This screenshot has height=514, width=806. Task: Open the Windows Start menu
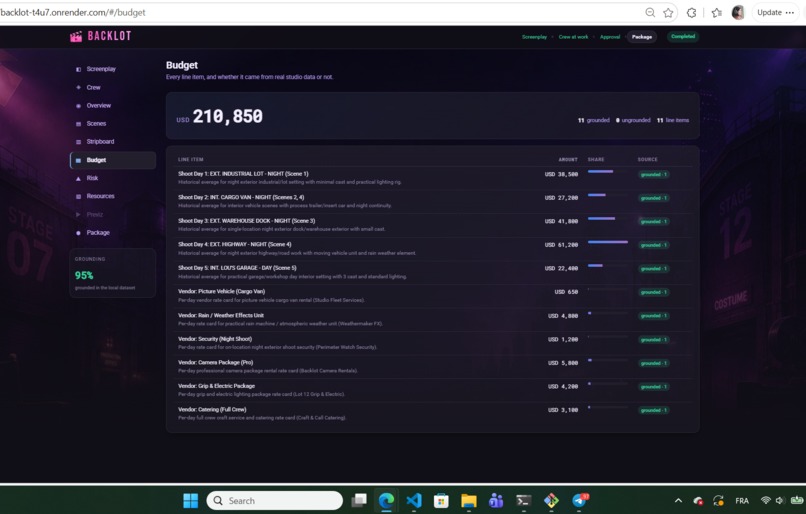(191, 500)
